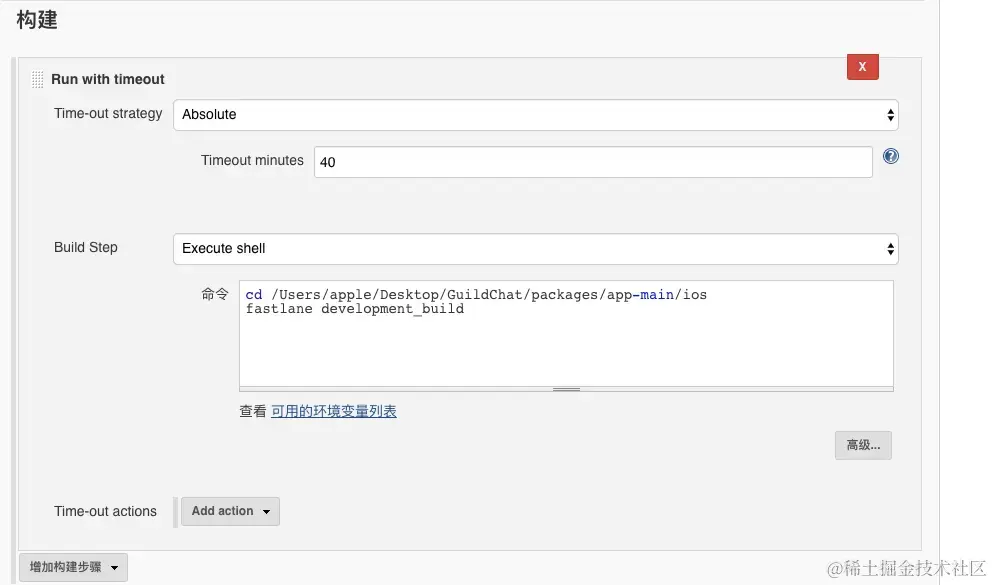Focus the Timeout minutes field
Screen dimensions: 993x585
[593, 162]
